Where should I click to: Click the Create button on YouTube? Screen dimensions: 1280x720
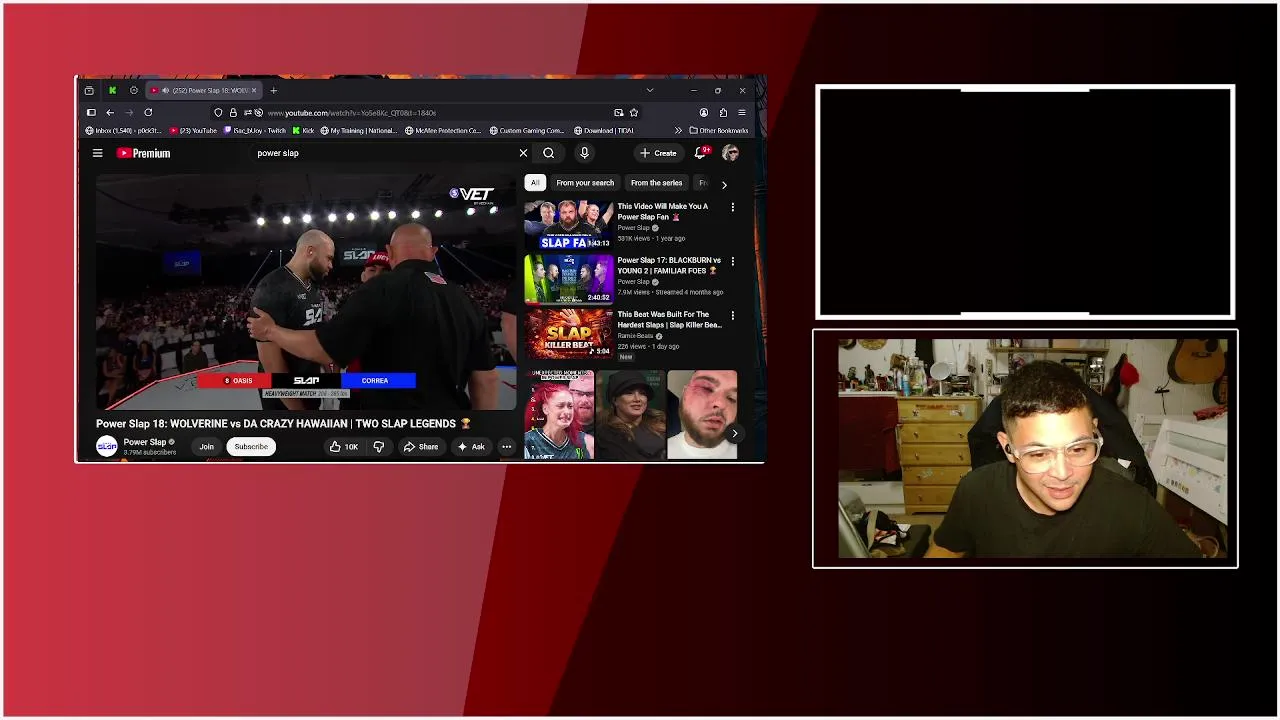(658, 153)
